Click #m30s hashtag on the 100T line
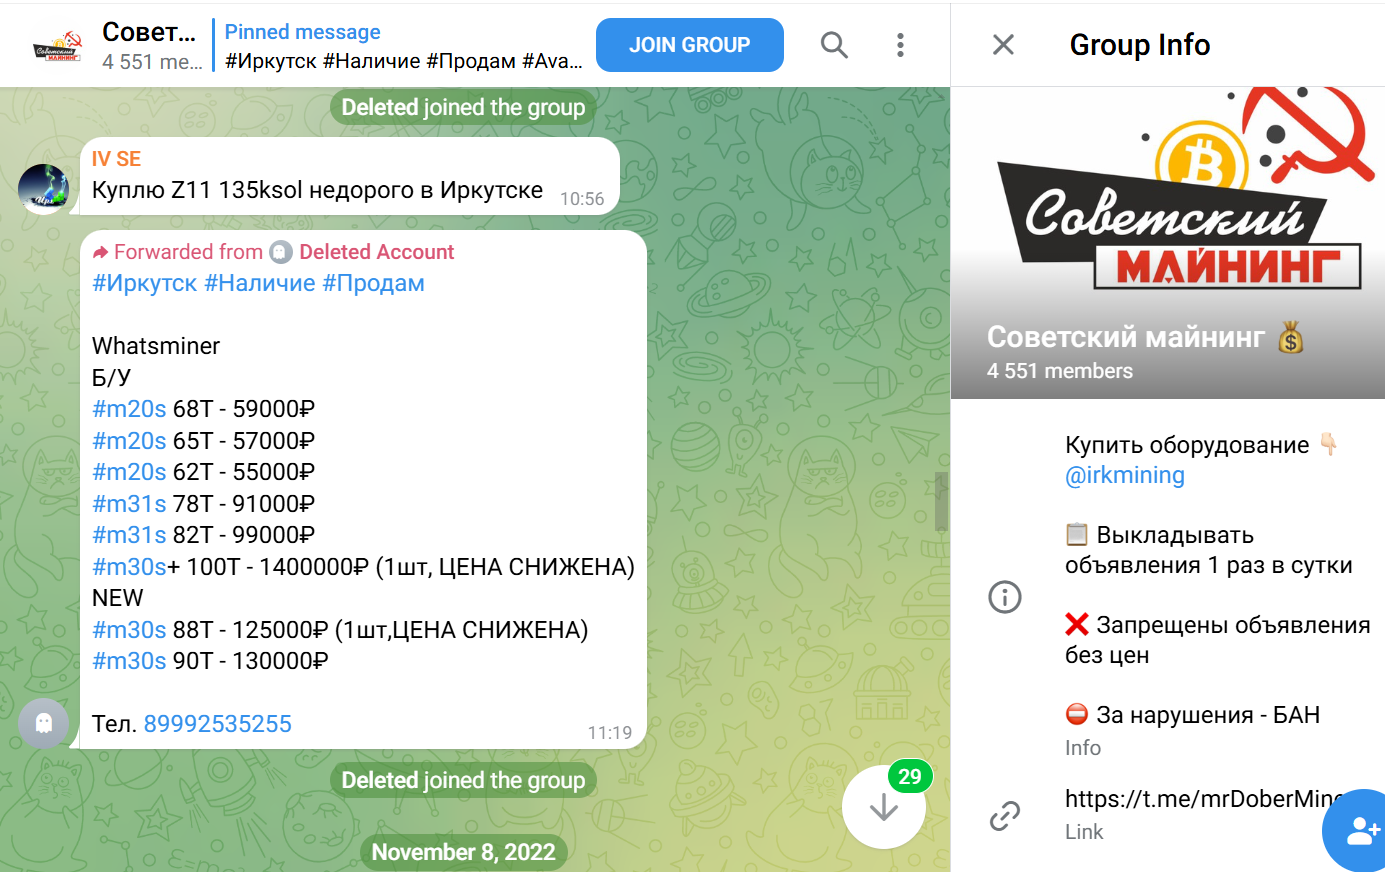1385x872 pixels. tap(129, 567)
